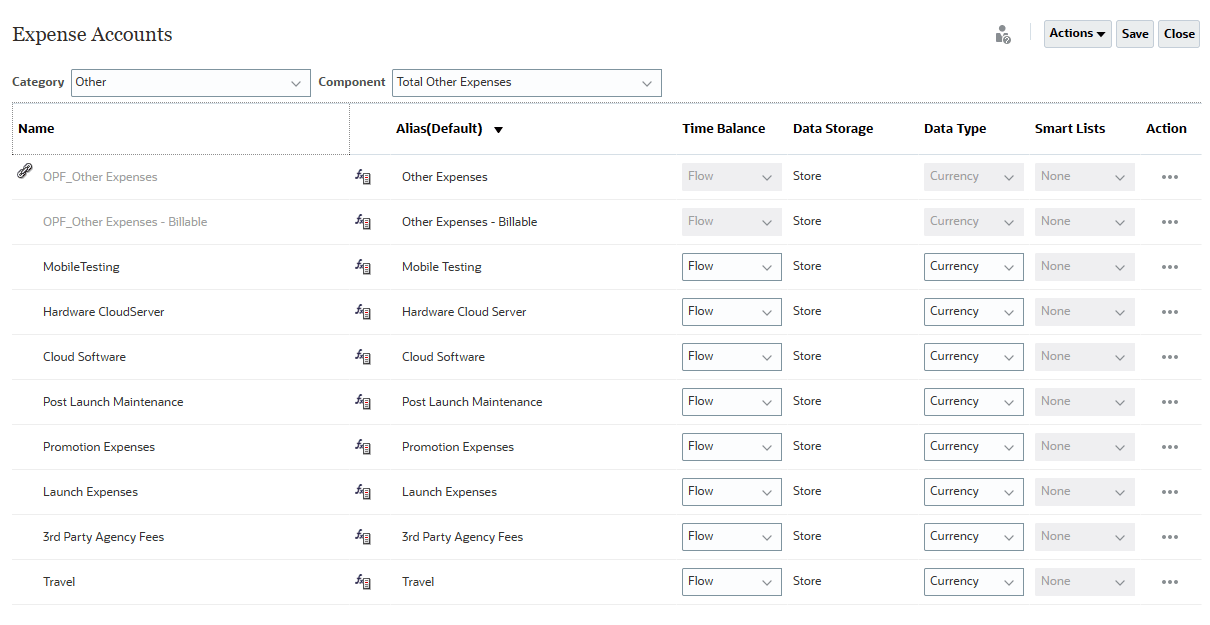Screen dimensions: 1210x625
Task: Open formula icon for OPF_Other Expenses row
Action: [x=363, y=177]
